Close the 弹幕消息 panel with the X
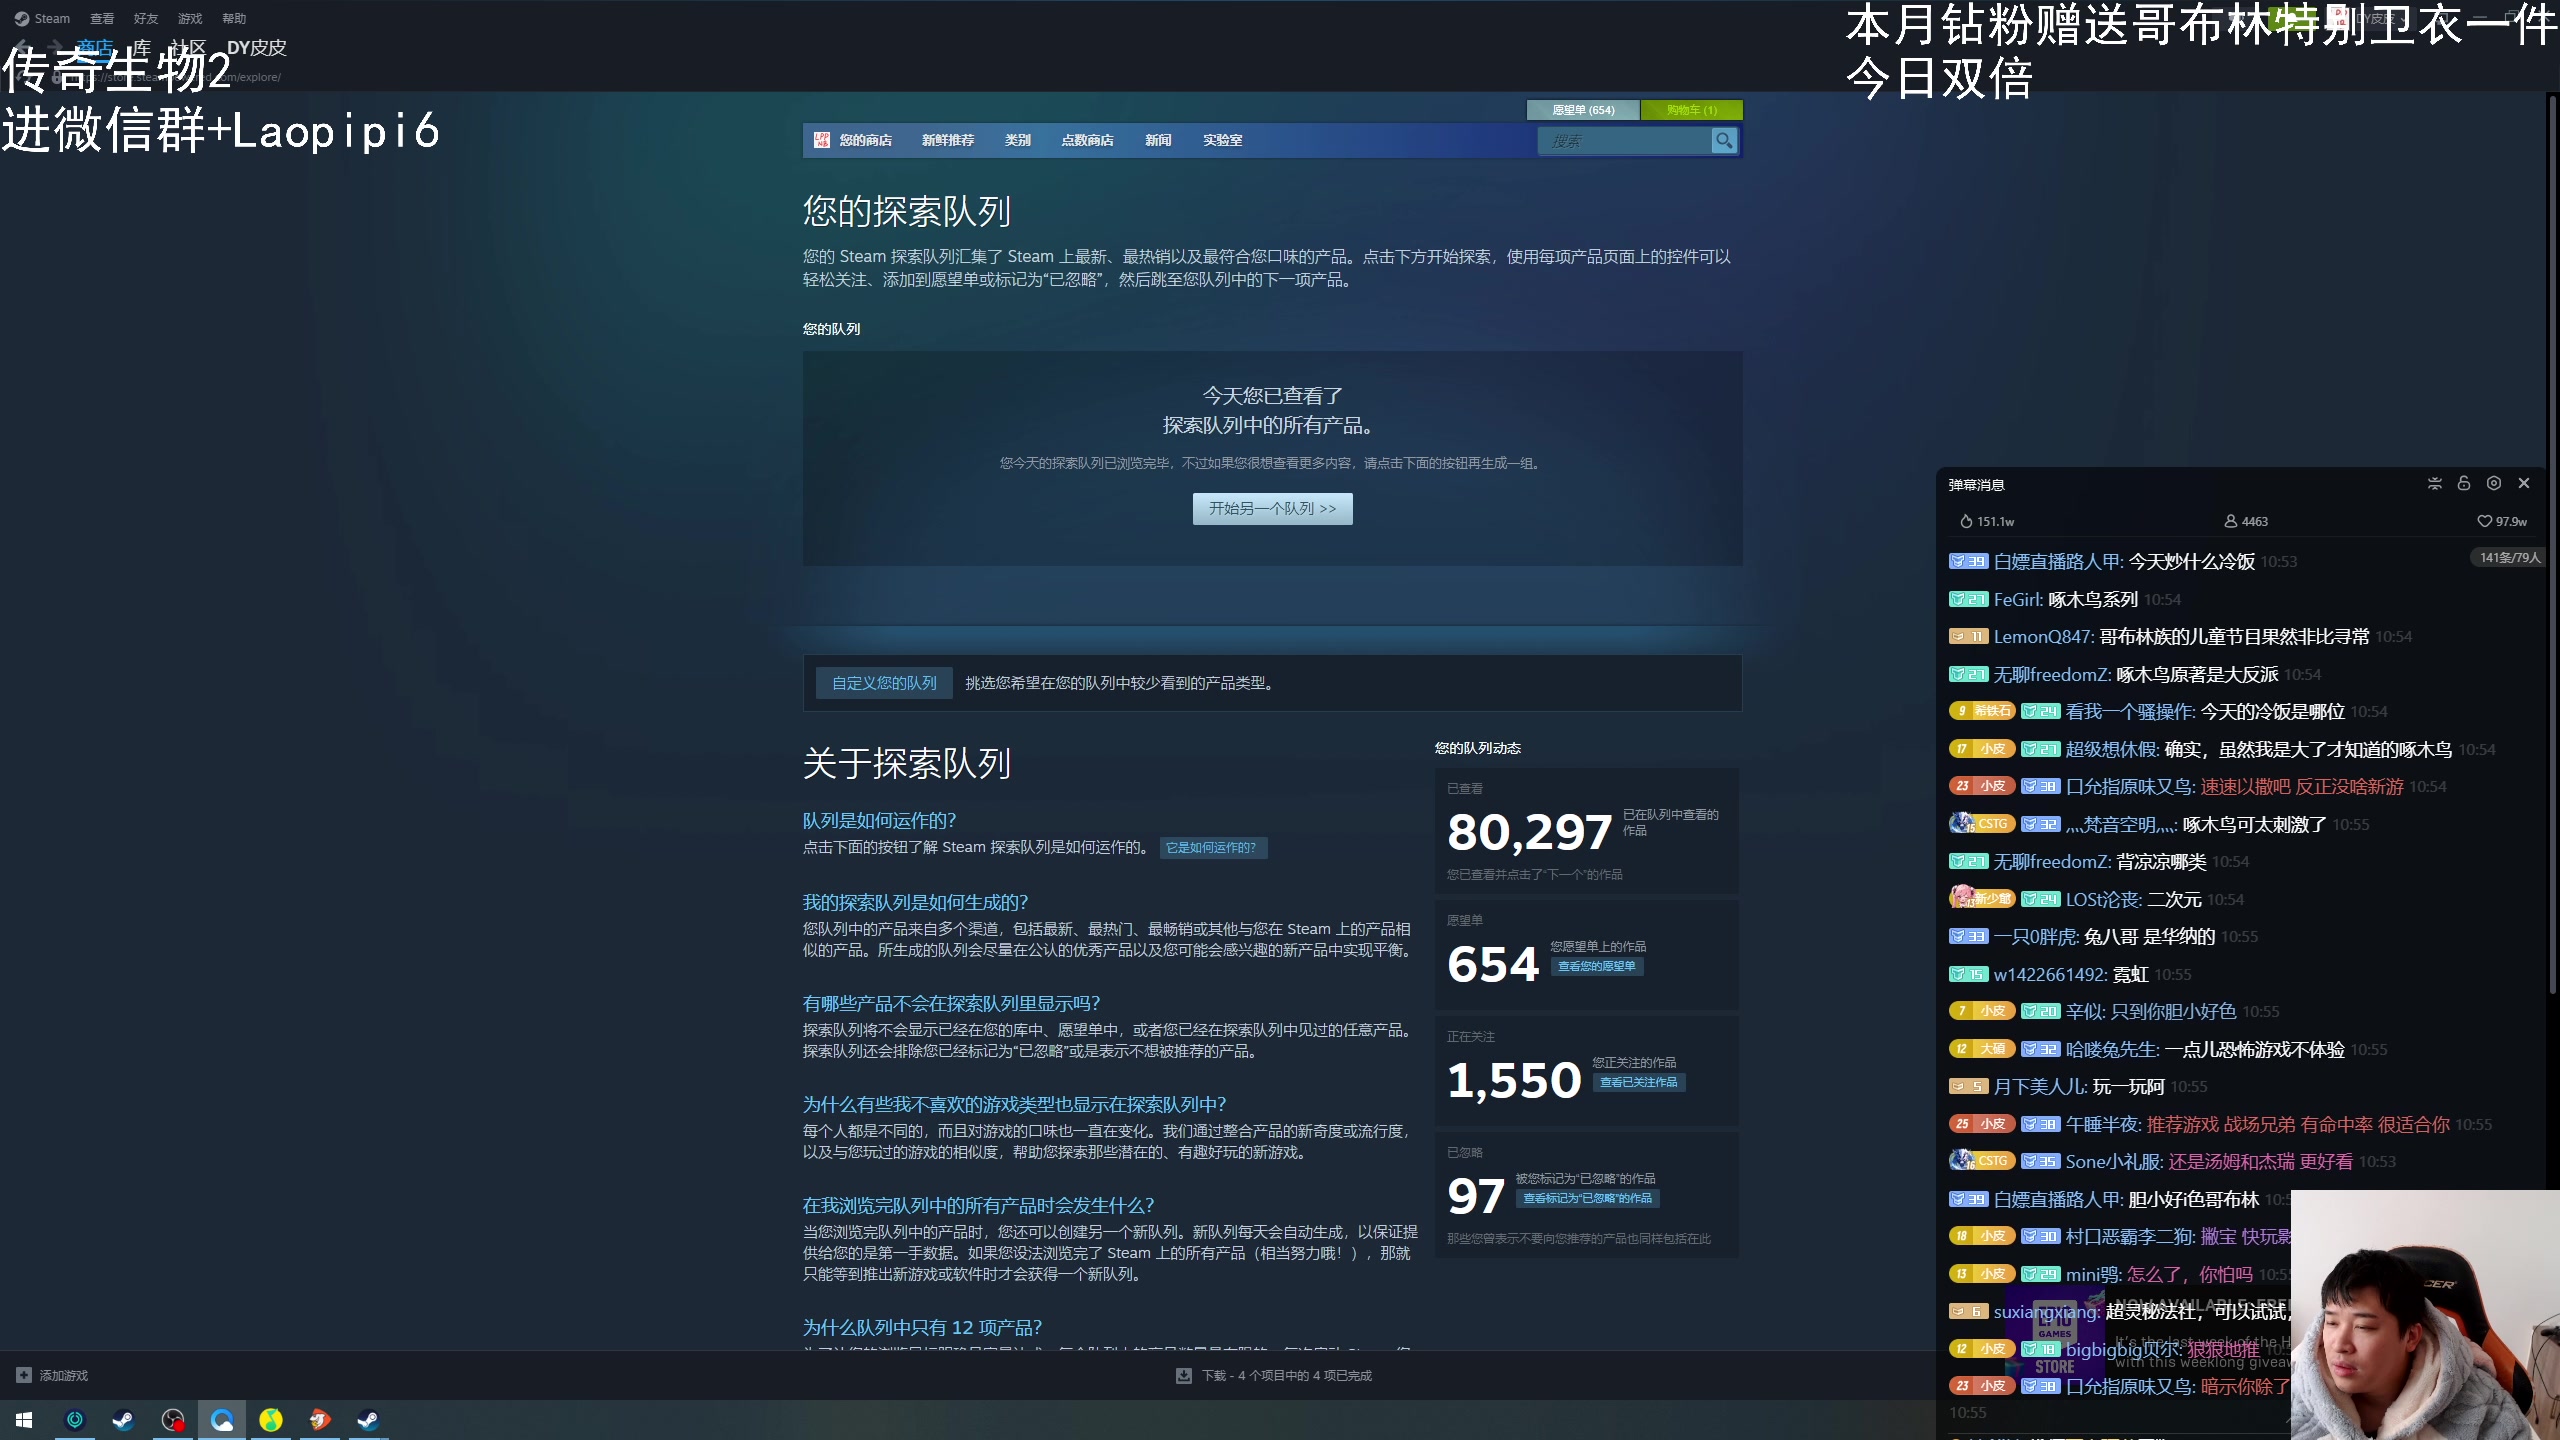Image resolution: width=2560 pixels, height=1440 pixels. click(x=2524, y=484)
